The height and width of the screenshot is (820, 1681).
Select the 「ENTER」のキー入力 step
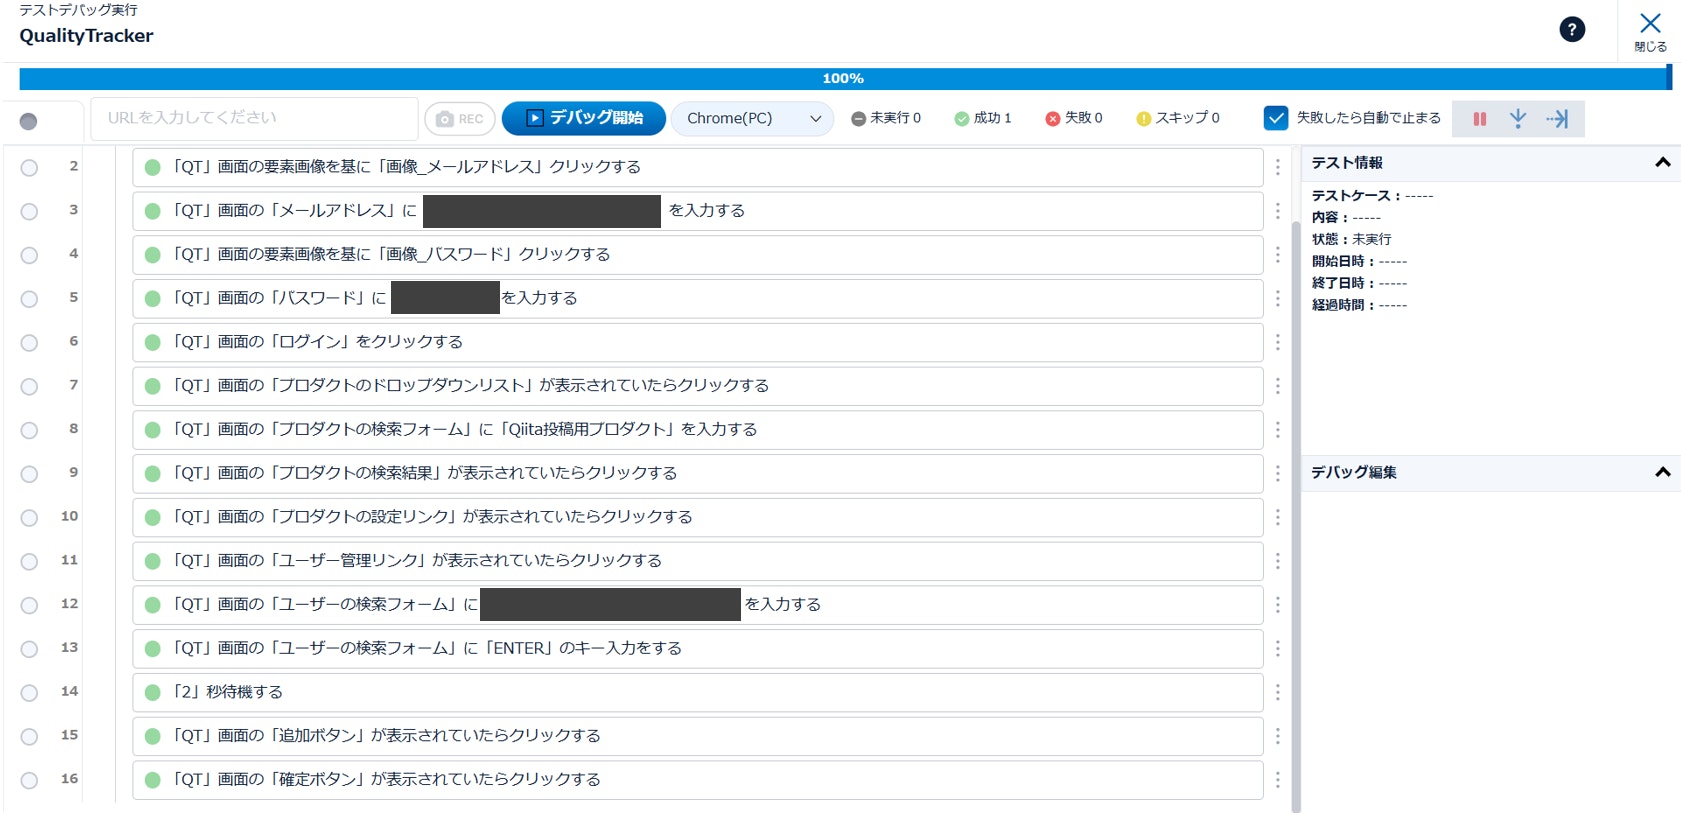coord(698,648)
